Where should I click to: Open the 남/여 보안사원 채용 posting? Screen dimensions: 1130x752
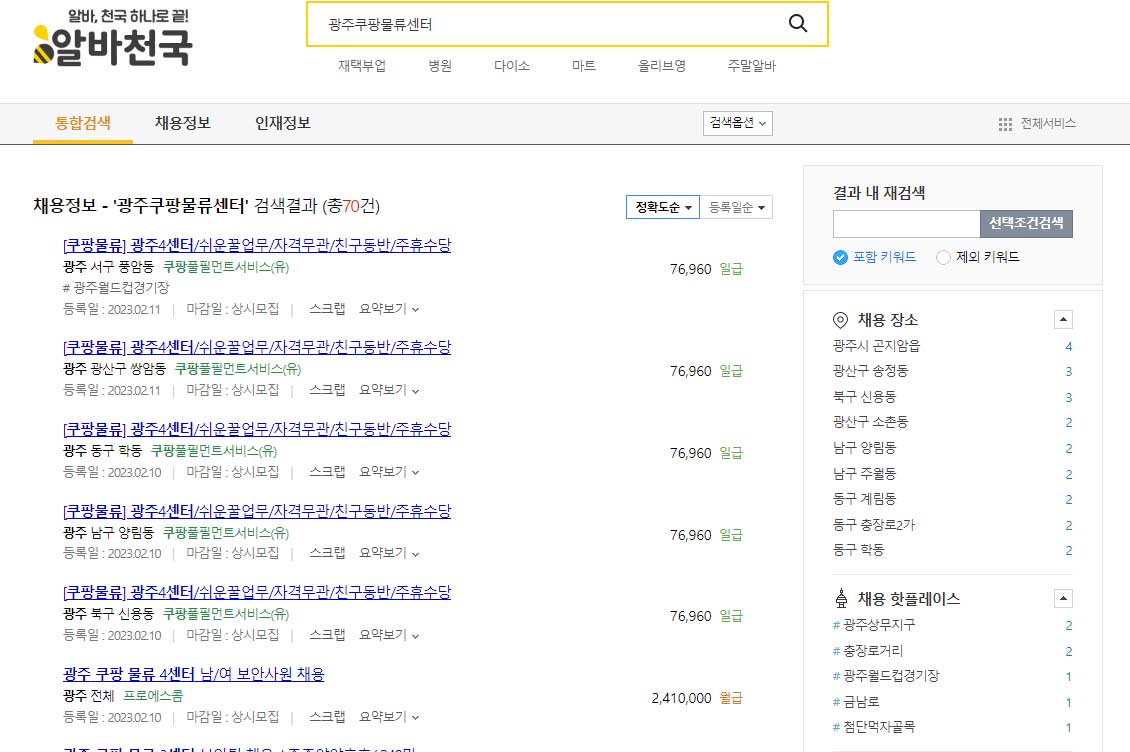tap(194, 674)
